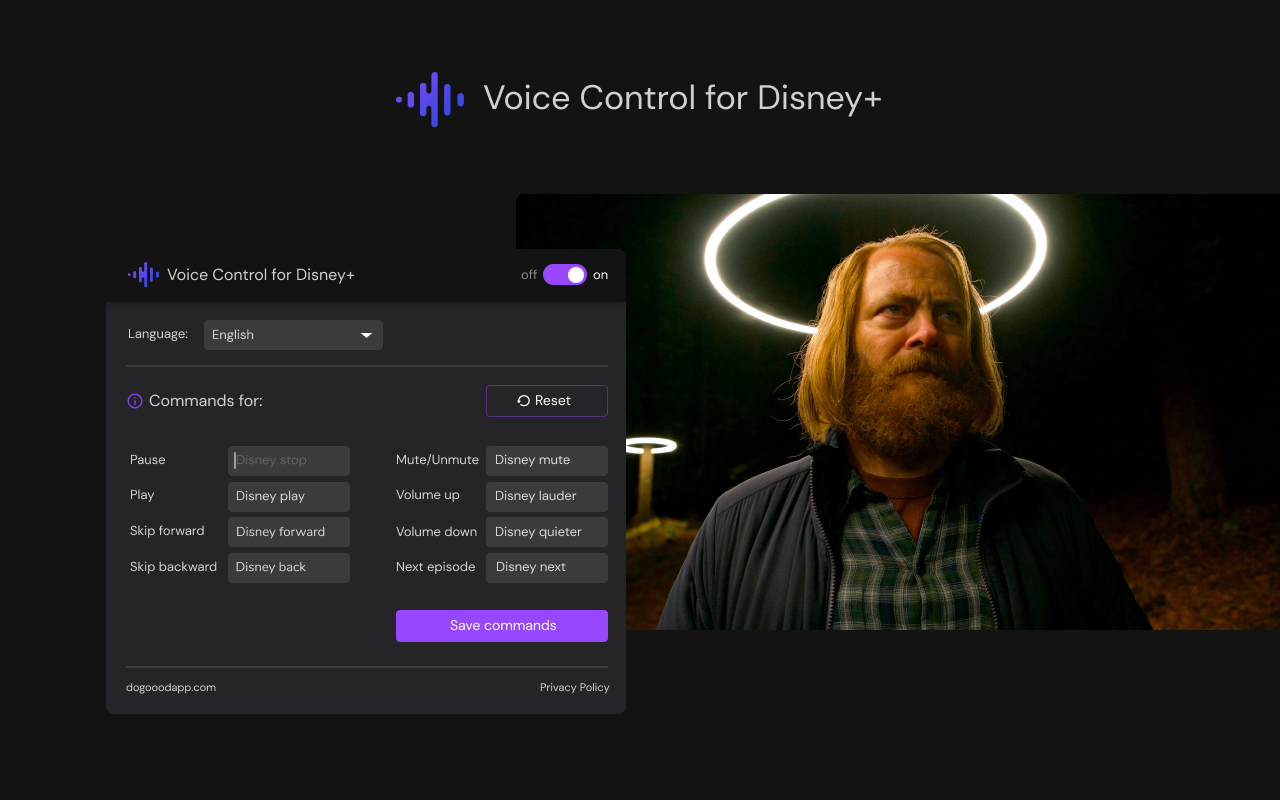Edit the Volume down field Disney quieter
The image size is (1280, 800).
pos(547,532)
